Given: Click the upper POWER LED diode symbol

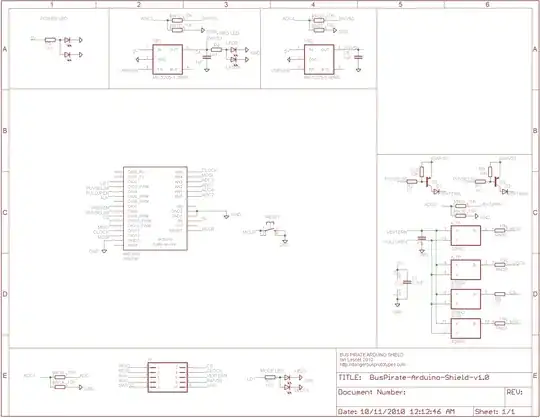Looking at the screenshot, I should pyautogui.click(x=68, y=40).
